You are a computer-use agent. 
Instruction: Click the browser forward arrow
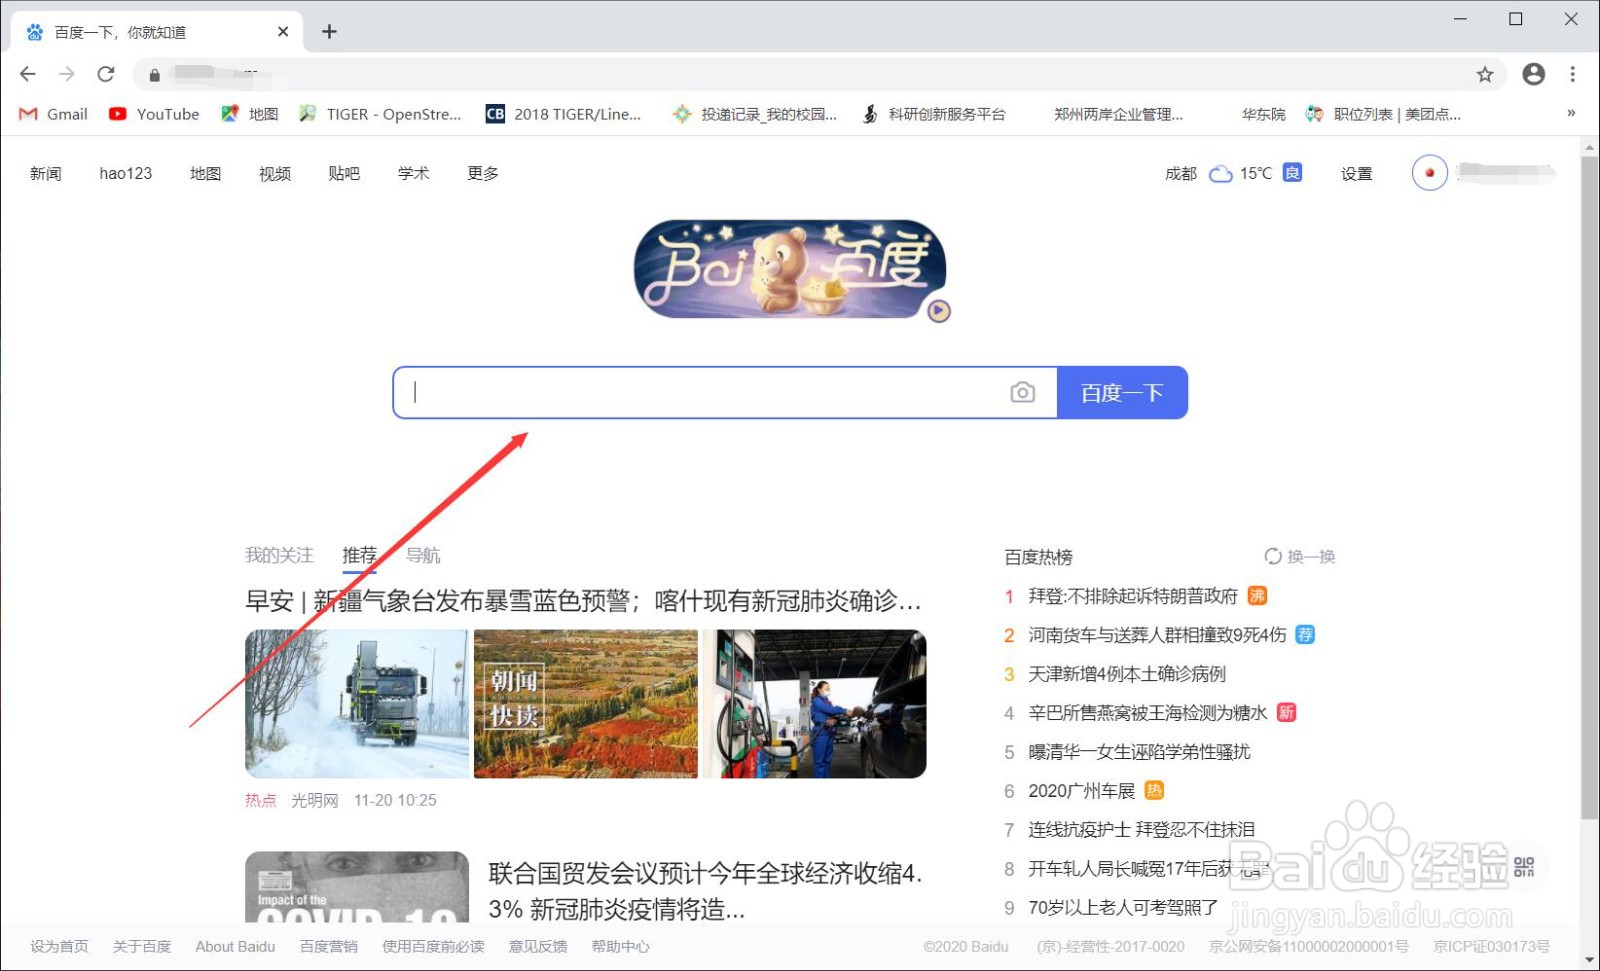pos(67,74)
